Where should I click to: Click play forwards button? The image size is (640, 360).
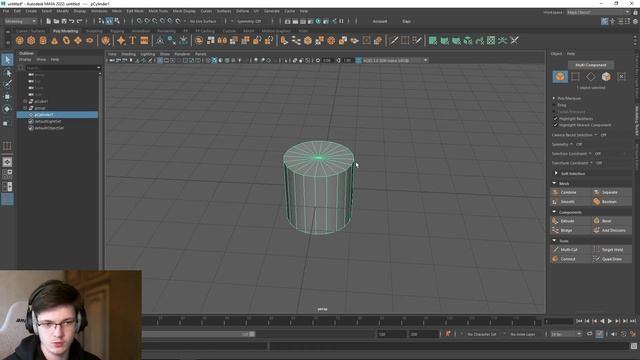tap(609, 321)
